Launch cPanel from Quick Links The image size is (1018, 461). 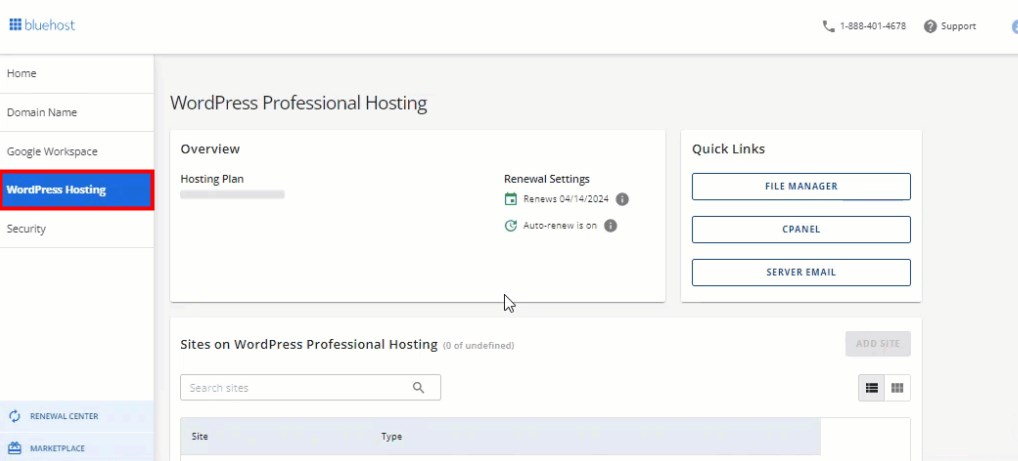801,230
